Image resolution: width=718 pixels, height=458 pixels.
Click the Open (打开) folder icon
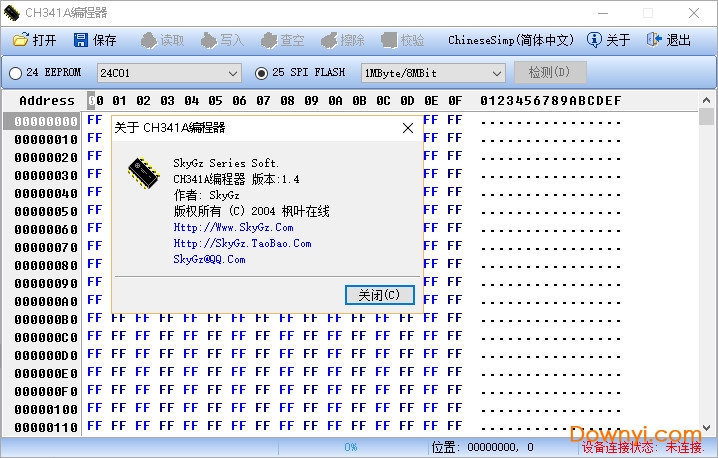tap(20, 40)
